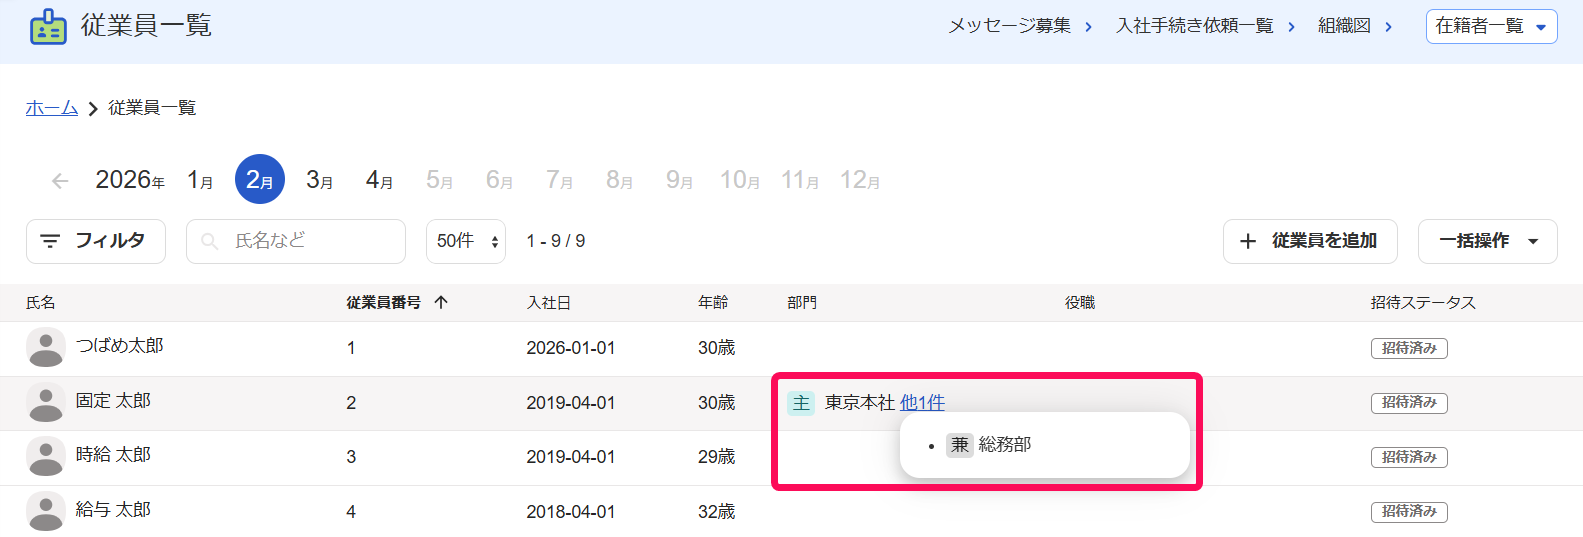Click the 総務部 entry in the popup
1583x537 pixels.
[1005, 445]
